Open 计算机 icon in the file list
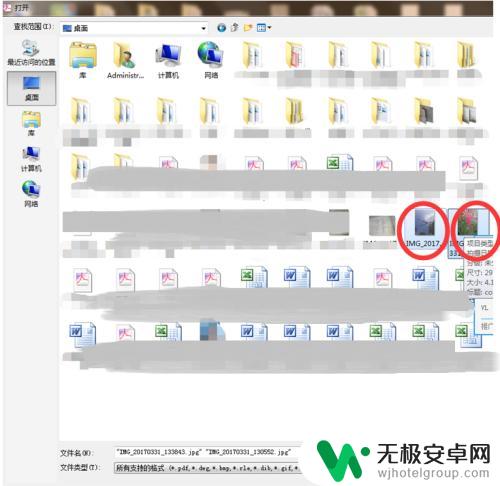 tap(168, 60)
